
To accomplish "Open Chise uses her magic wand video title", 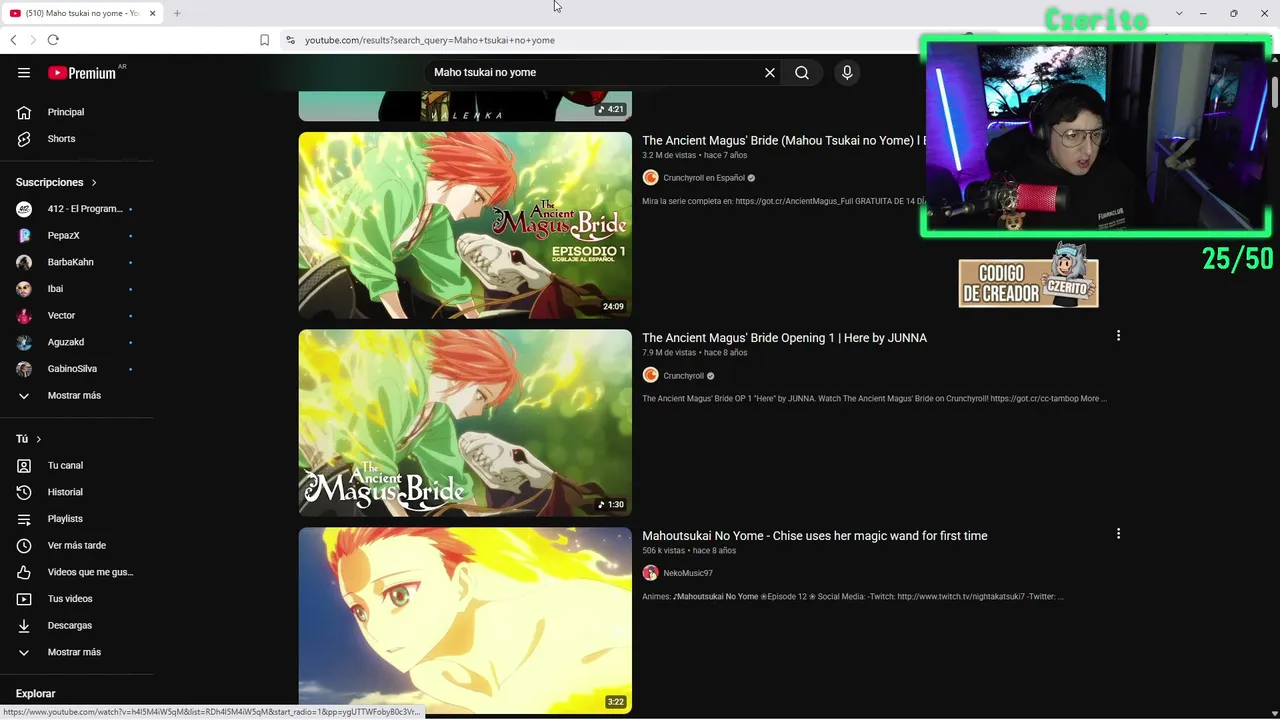I will click(x=814, y=536).
